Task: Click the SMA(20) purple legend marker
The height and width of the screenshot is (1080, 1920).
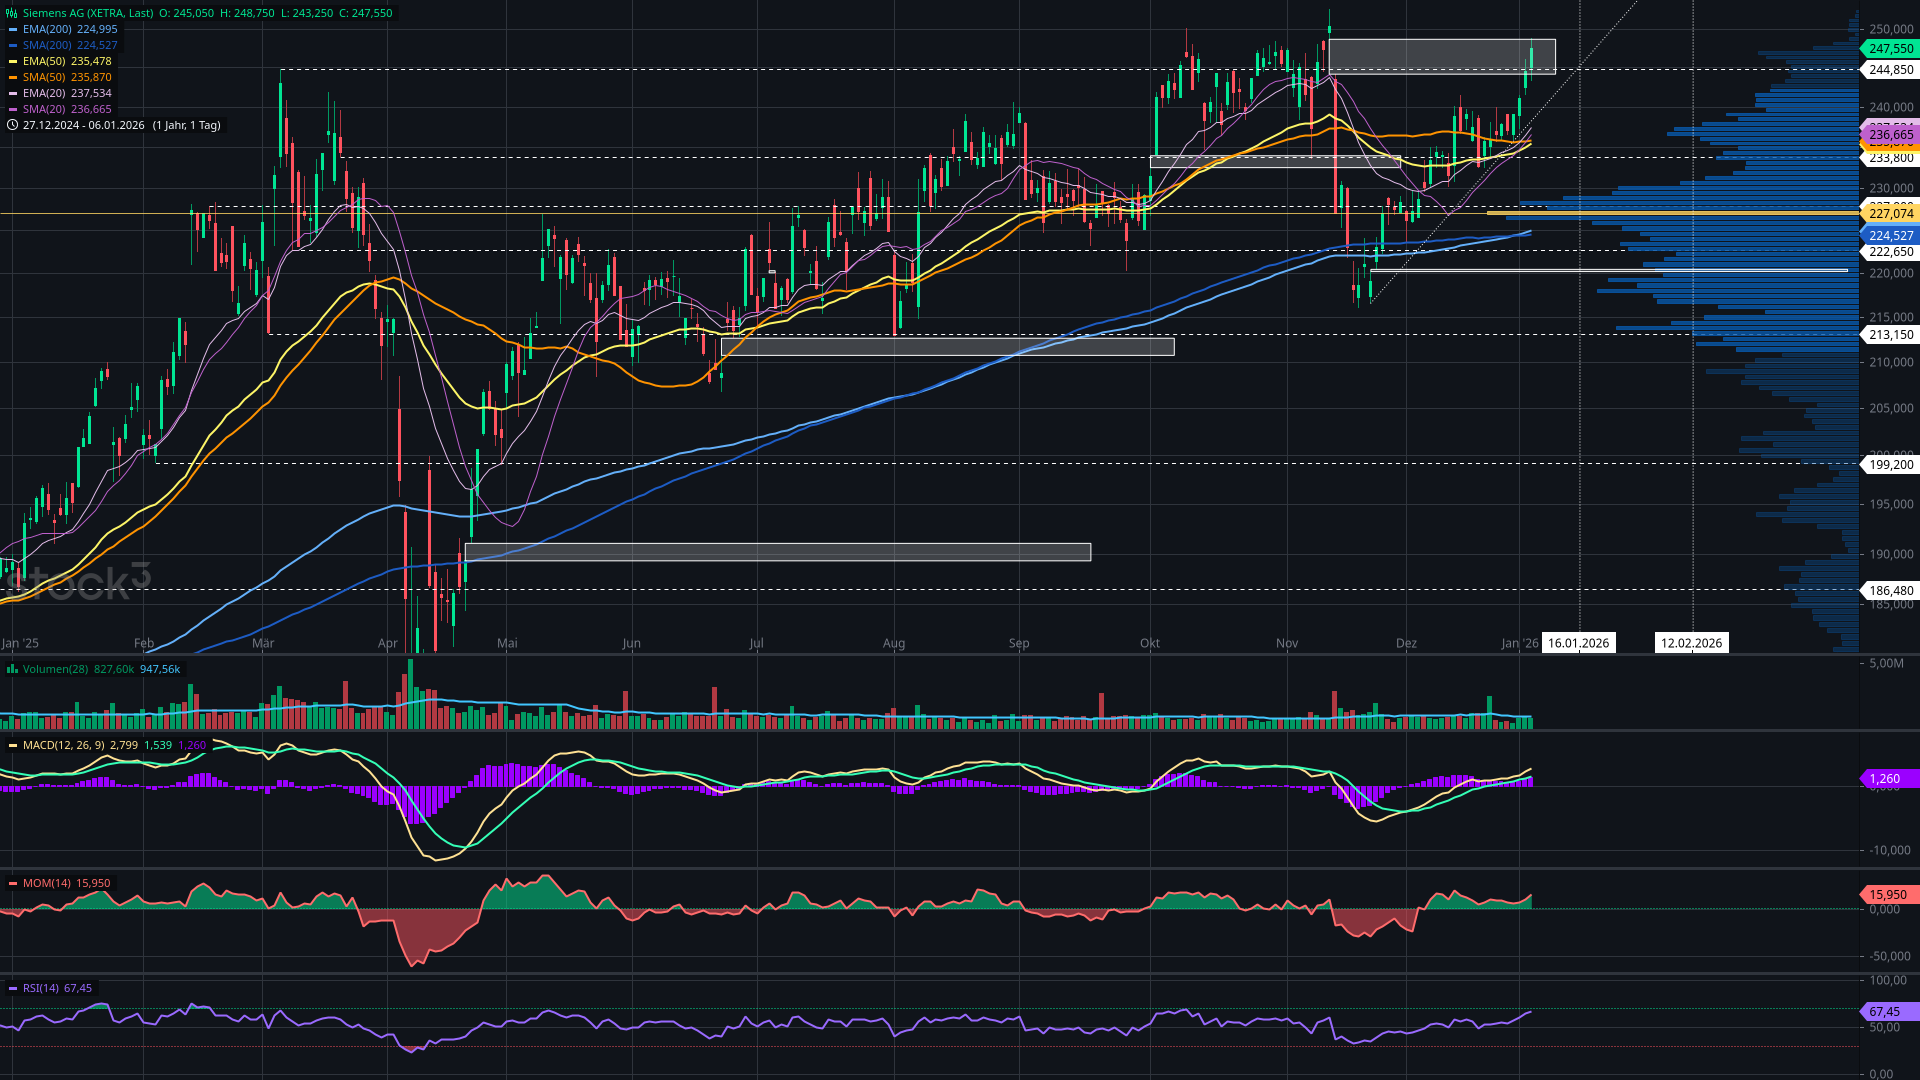Action: (x=13, y=109)
